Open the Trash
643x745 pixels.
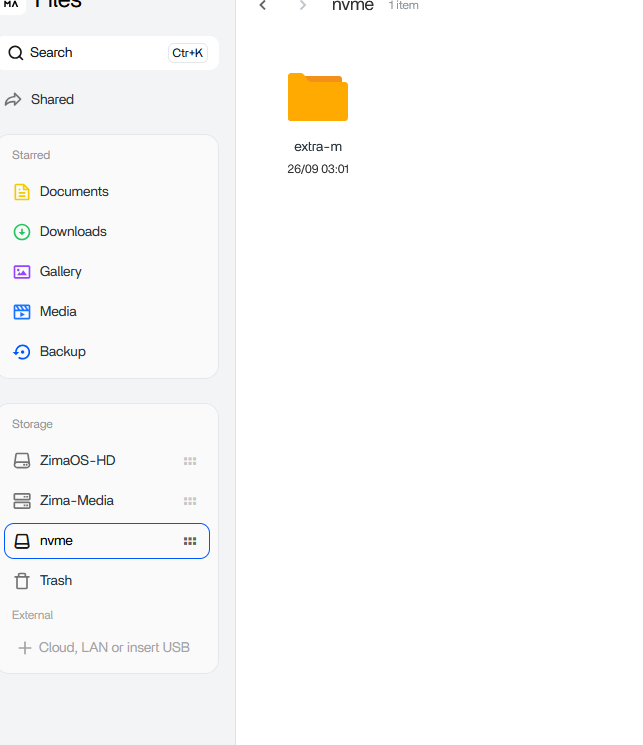[x=56, y=581]
